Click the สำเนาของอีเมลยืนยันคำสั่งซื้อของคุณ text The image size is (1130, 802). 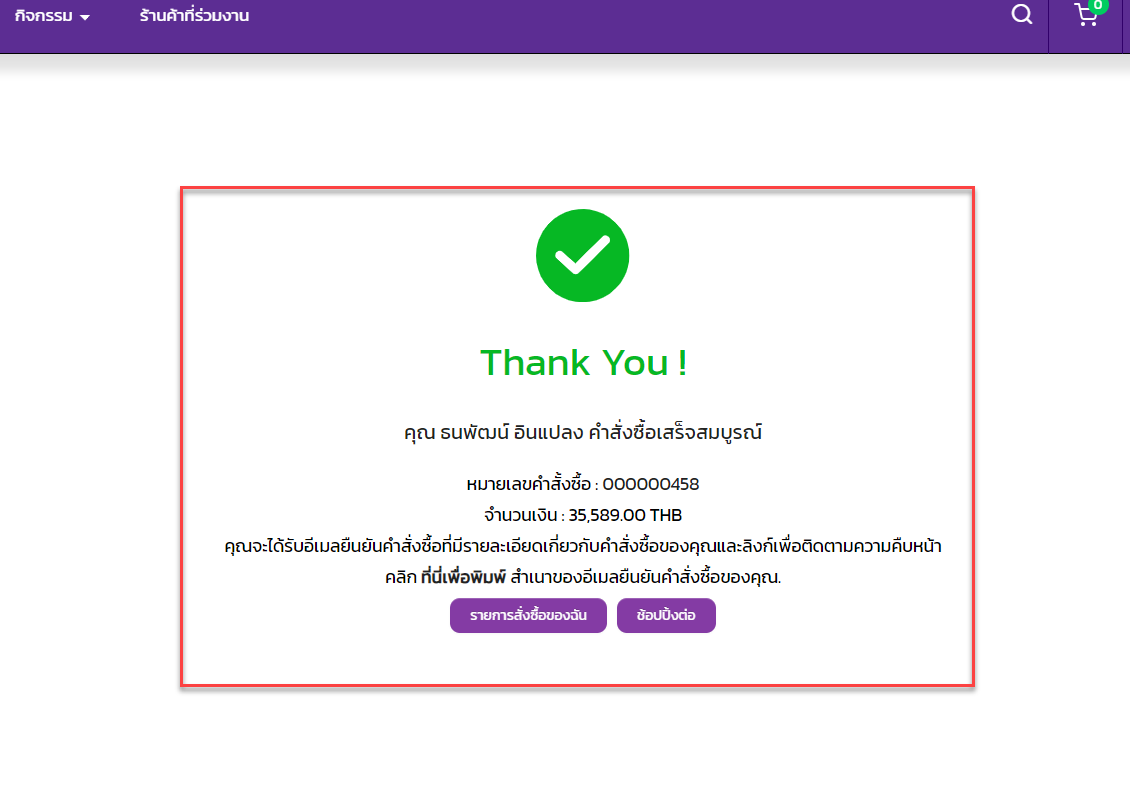click(645, 578)
